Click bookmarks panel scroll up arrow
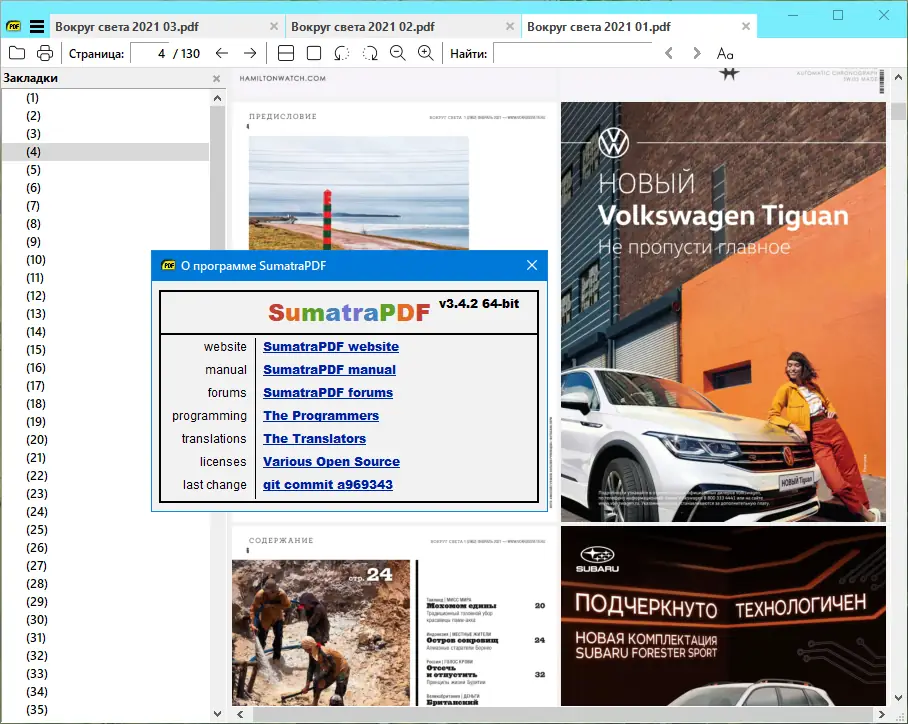The height and width of the screenshot is (724, 908). point(217,98)
